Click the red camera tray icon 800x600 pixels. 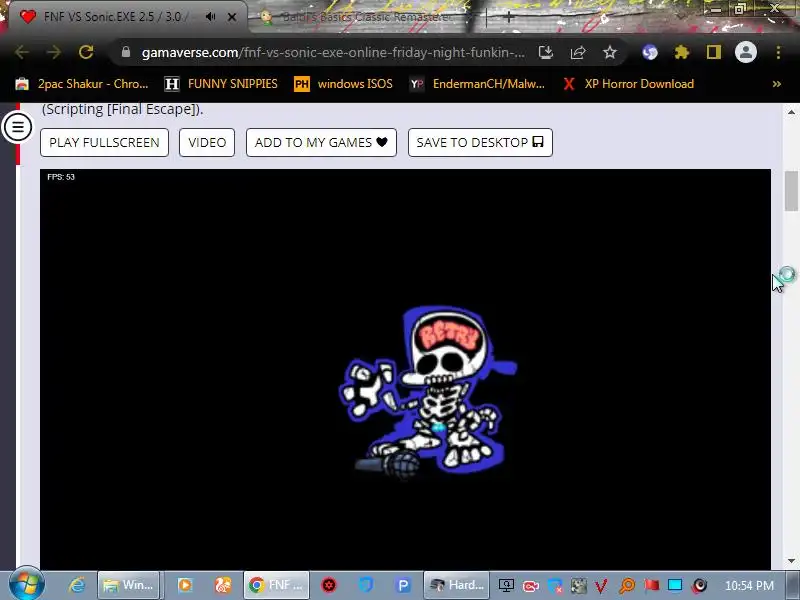[x=530, y=585]
